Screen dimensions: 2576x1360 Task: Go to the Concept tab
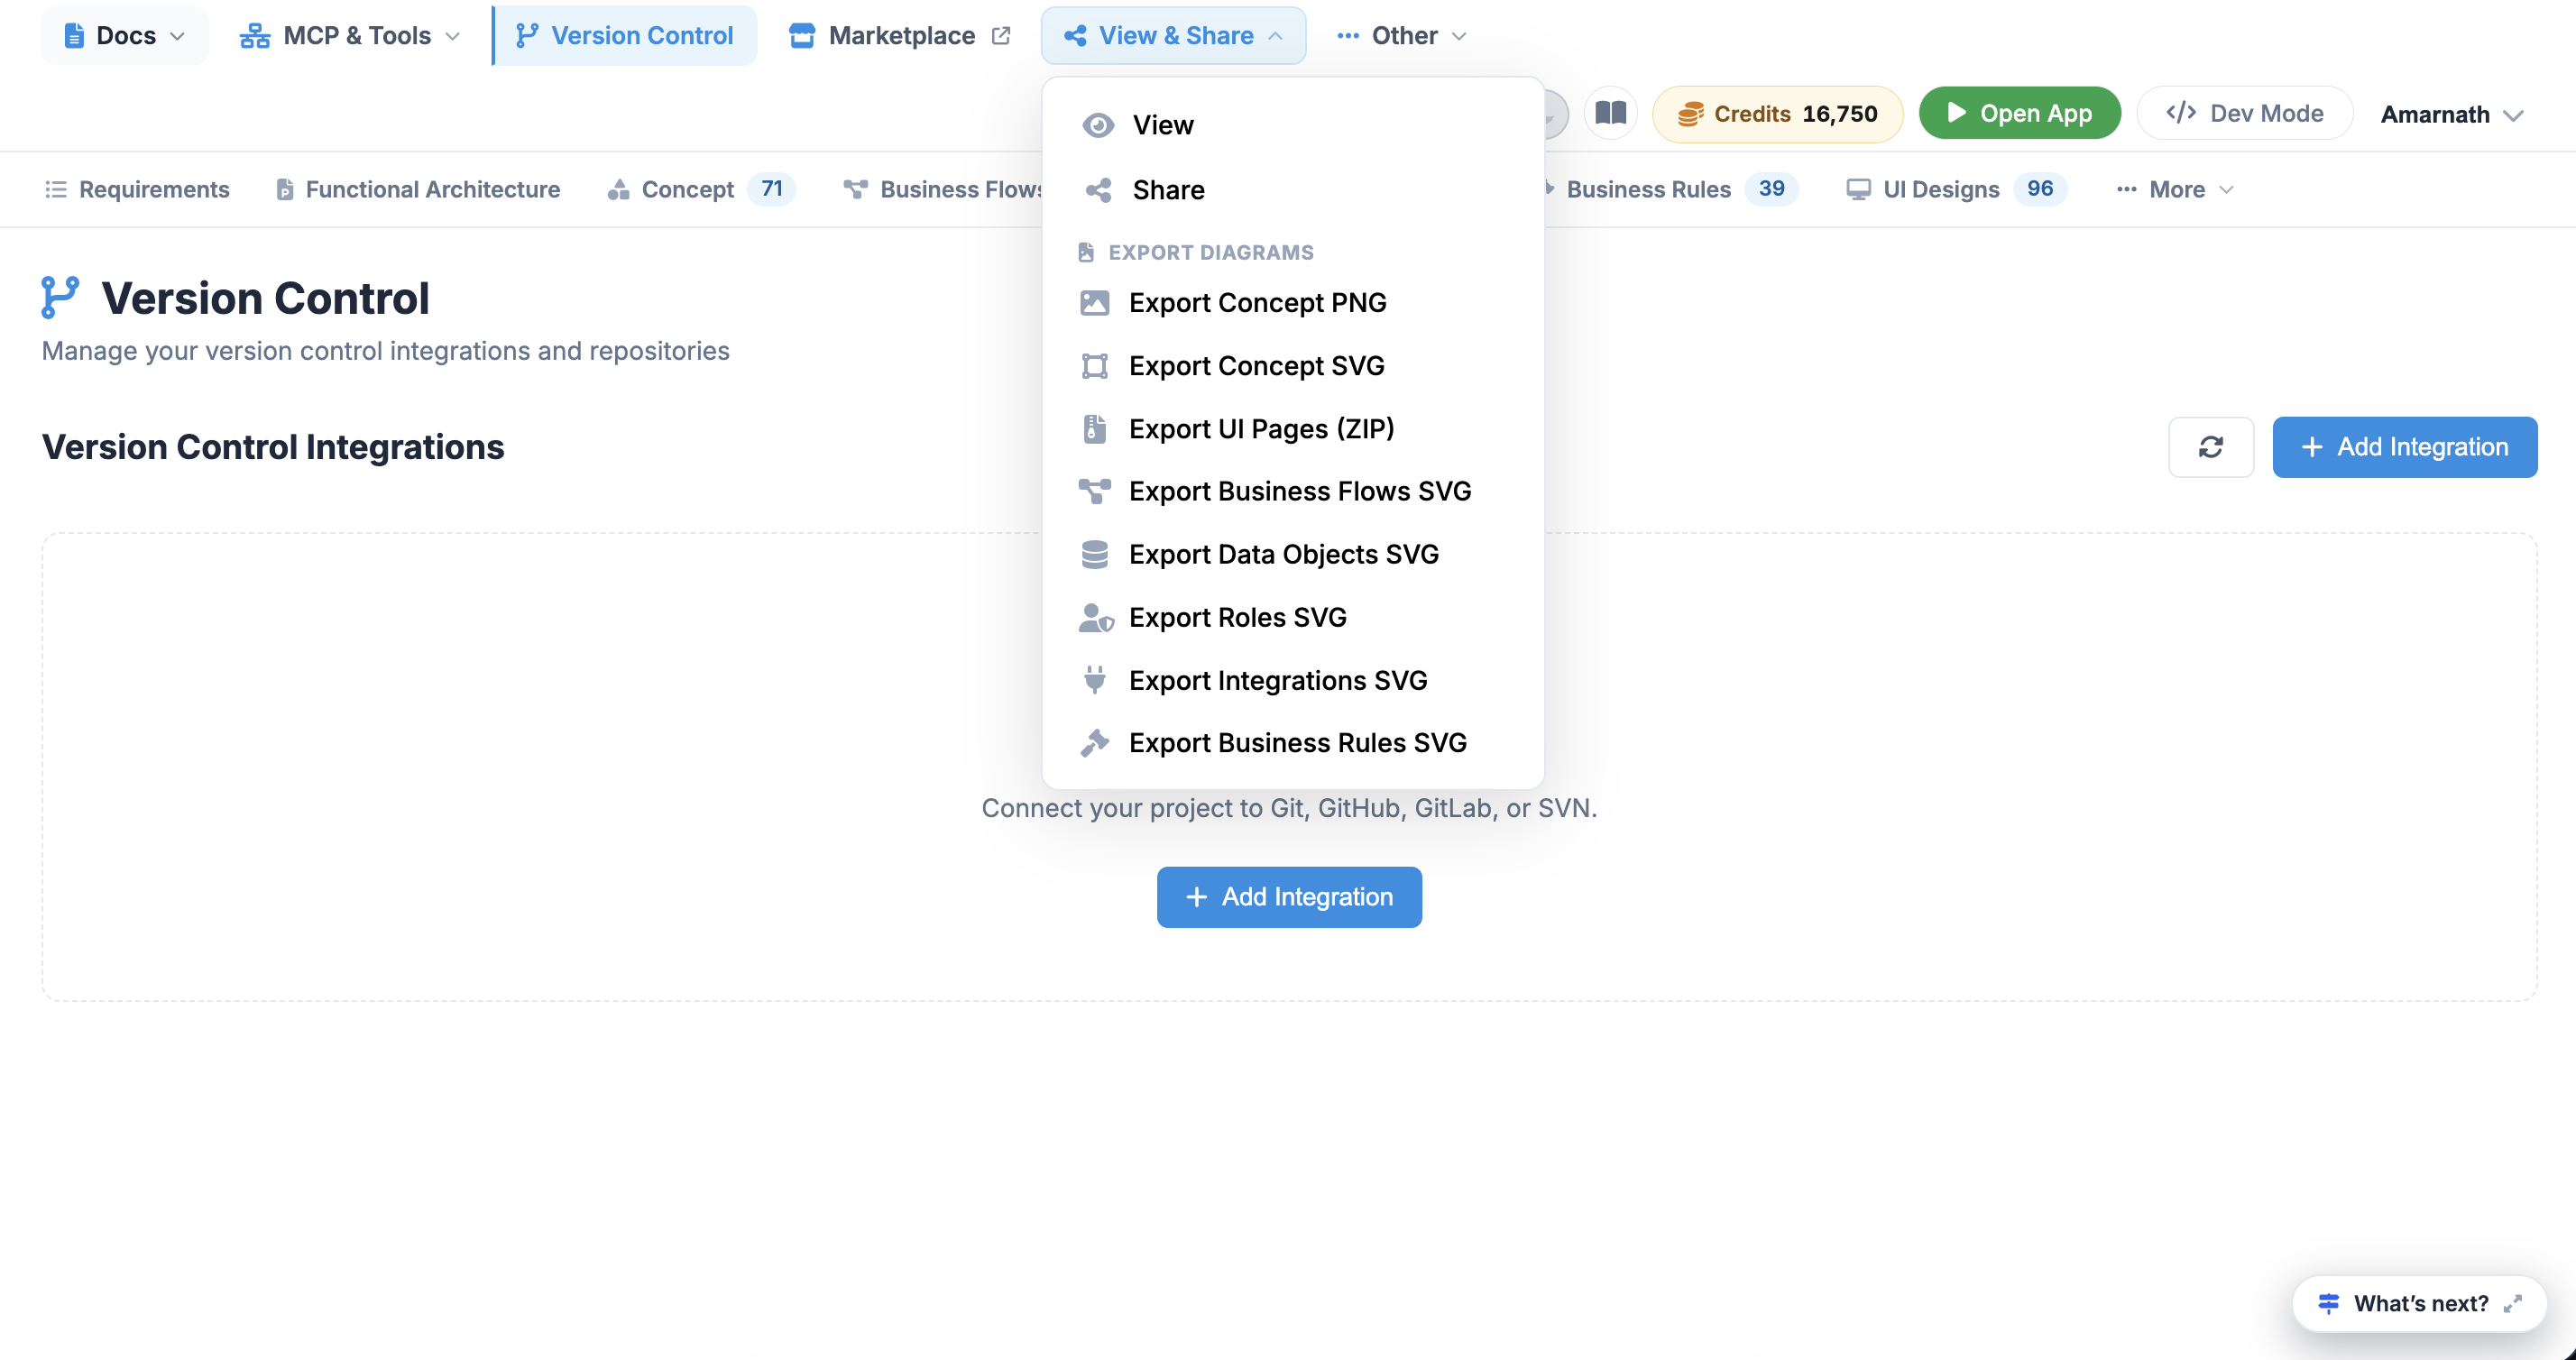(700, 189)
